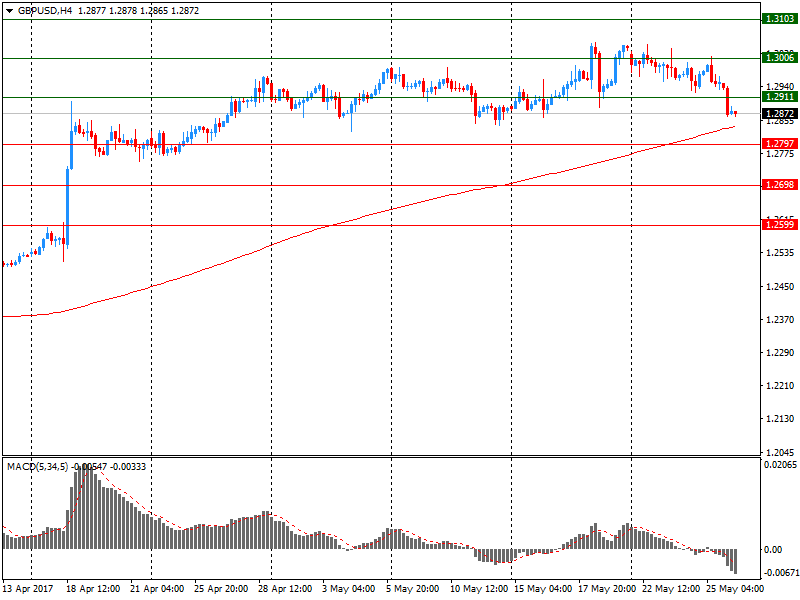Click the 1.2775 price scale value
This screenshot has width=800, height=600.
[x=780, y=154]
